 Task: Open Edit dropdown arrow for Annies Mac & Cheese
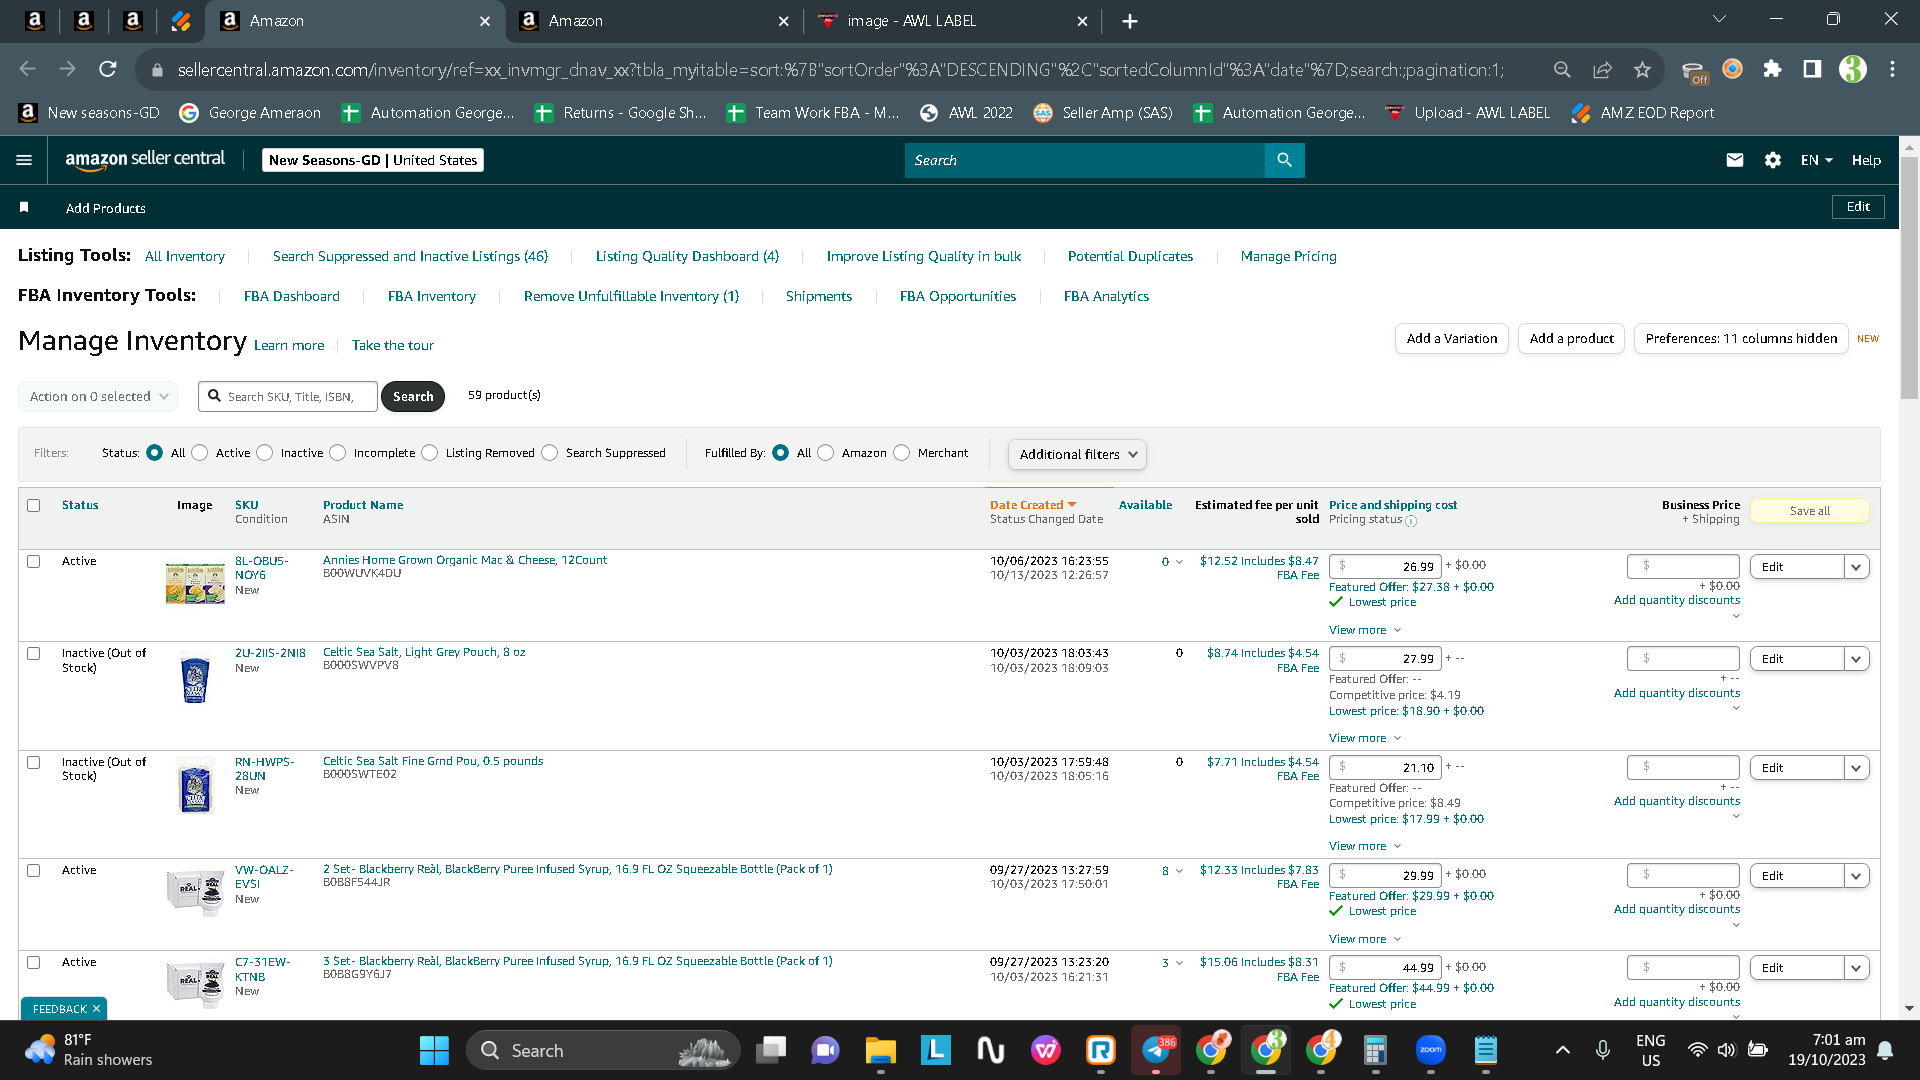(1857, 567)
